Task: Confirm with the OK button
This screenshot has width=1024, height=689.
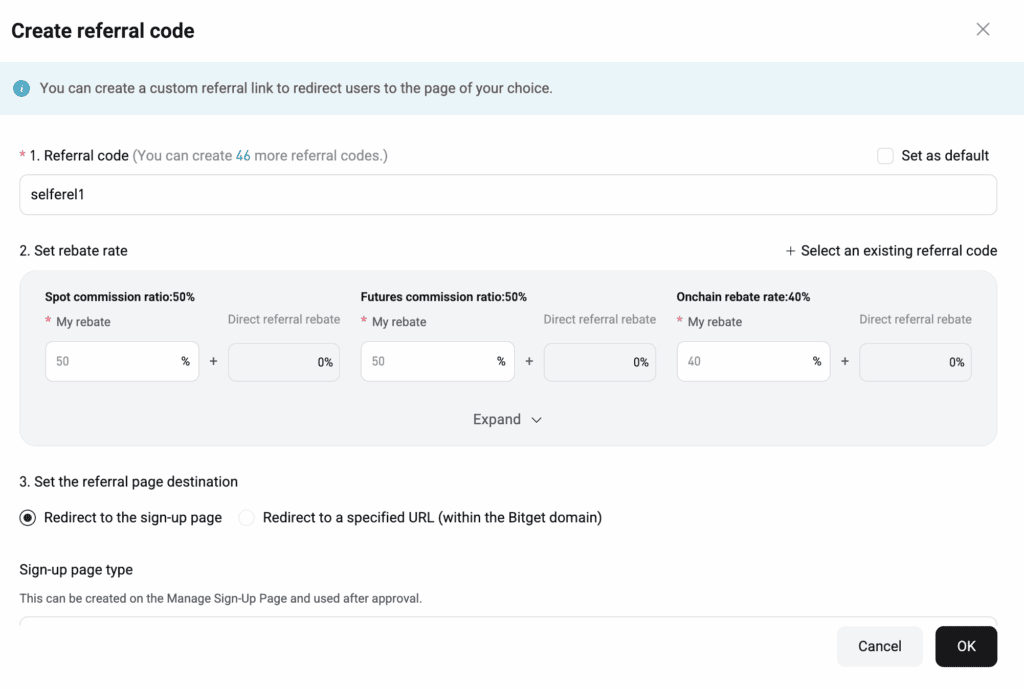Action: (x=965, y=646)
